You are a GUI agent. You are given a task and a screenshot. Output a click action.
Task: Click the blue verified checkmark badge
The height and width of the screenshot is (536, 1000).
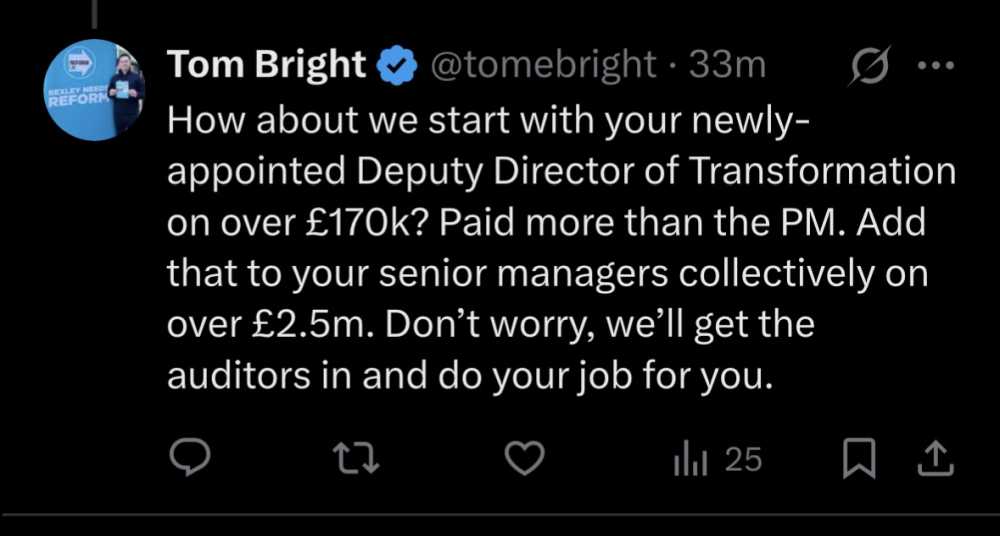(398, 66)
